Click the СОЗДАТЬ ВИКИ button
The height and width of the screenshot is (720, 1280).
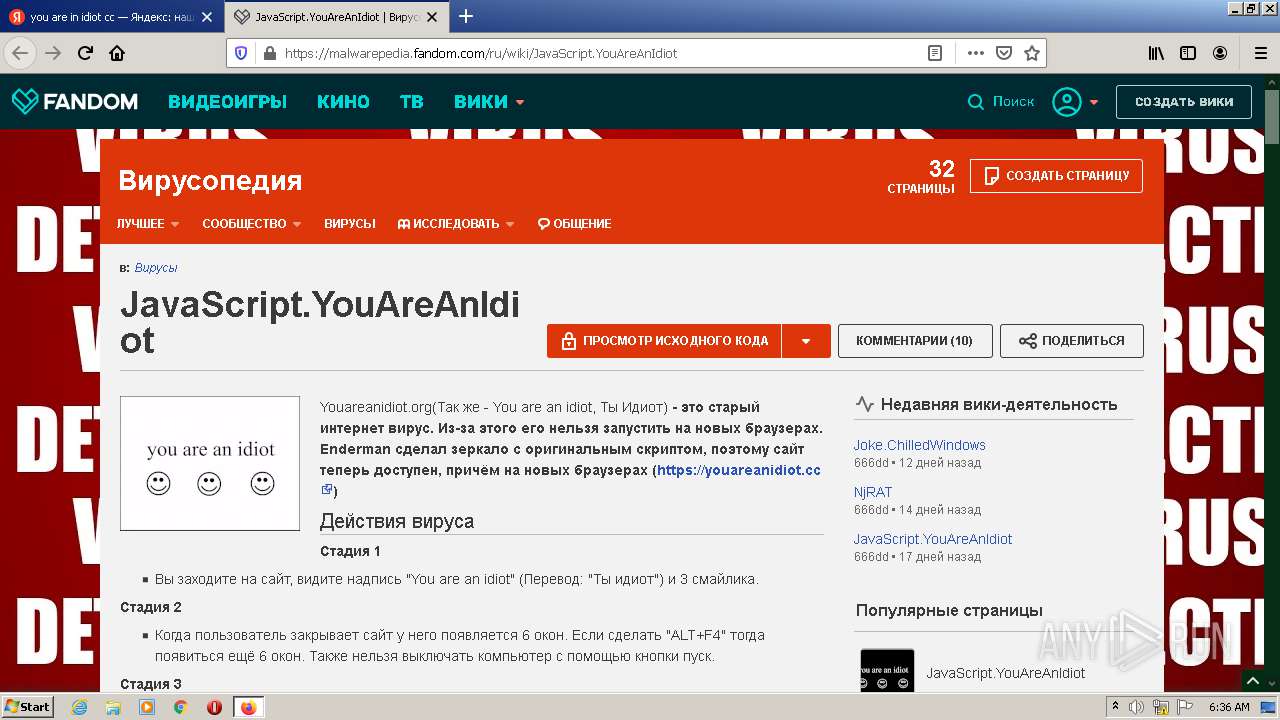pos(1184,101)
